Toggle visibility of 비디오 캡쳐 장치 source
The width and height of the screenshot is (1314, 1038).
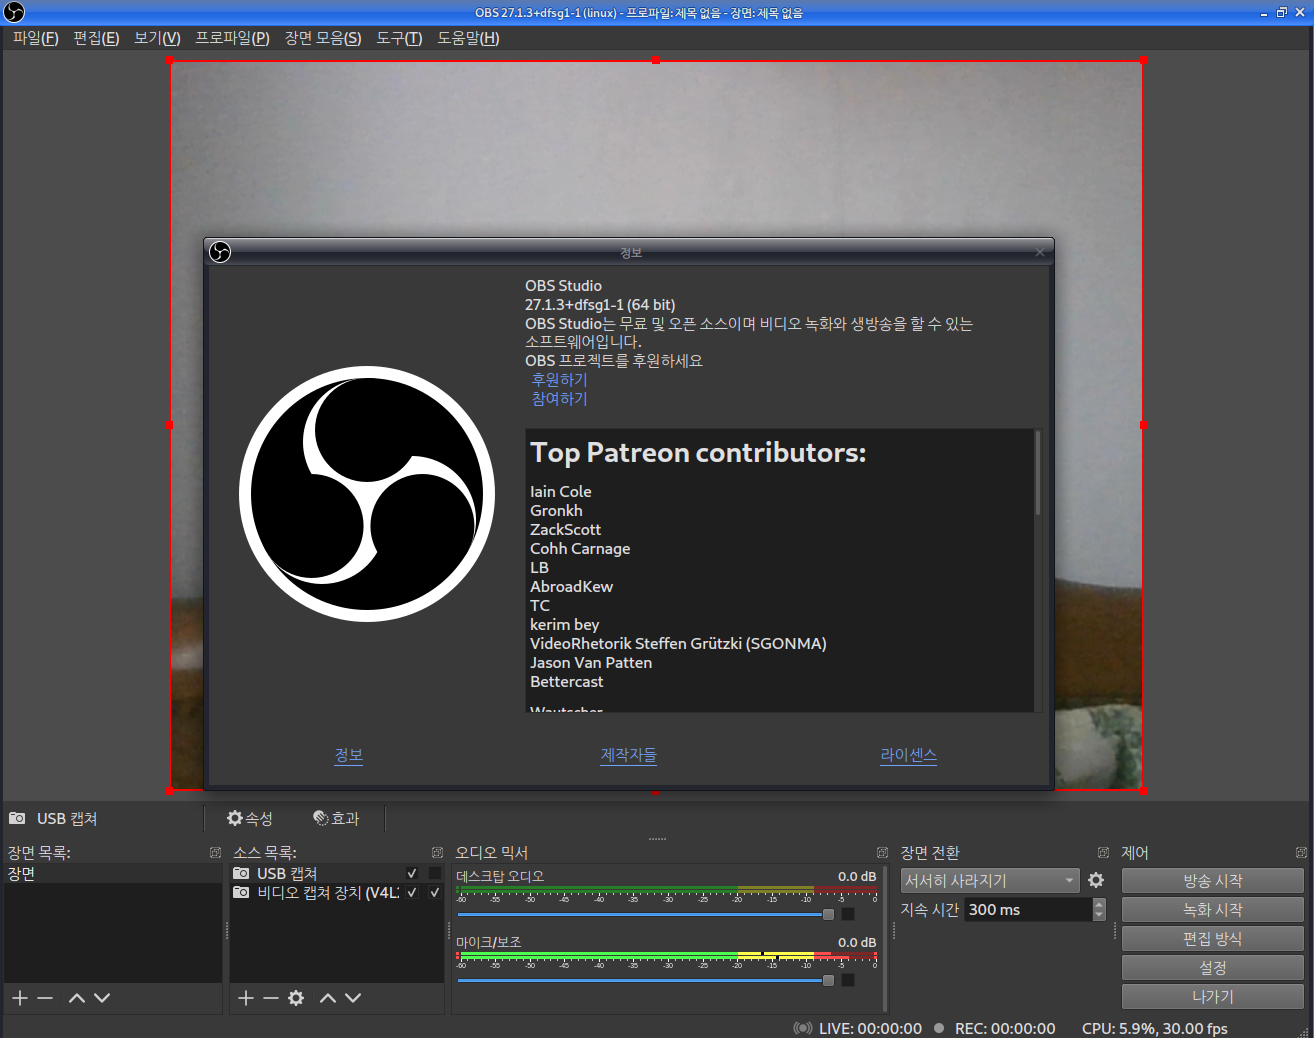412,892
